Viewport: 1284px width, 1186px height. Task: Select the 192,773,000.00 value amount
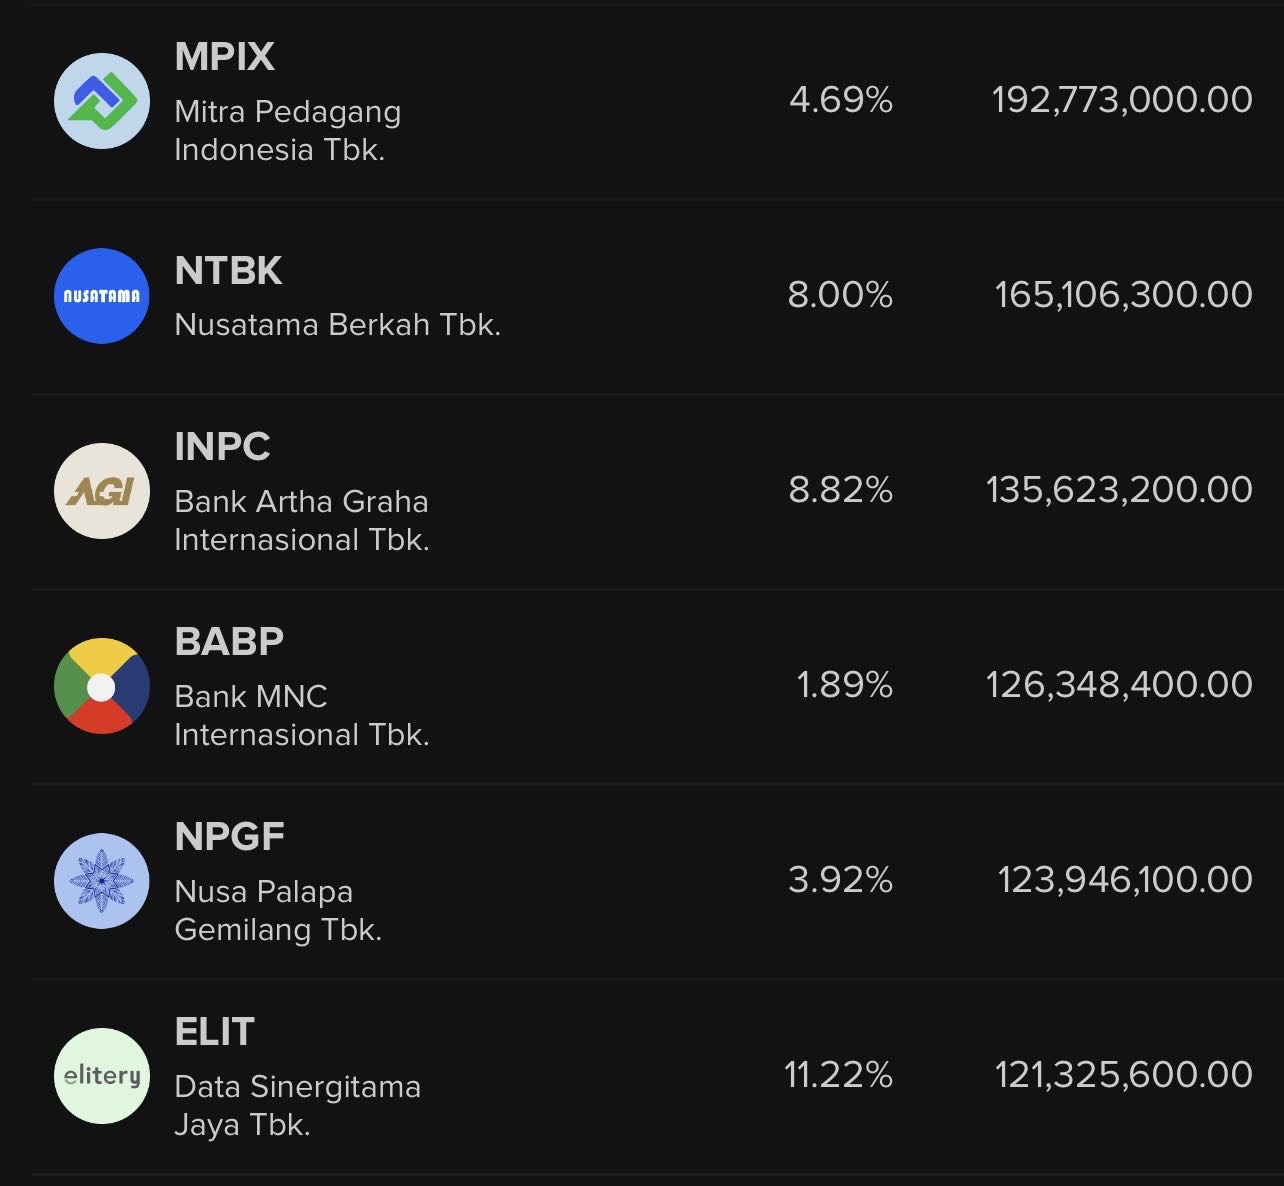coord(1122,100)
